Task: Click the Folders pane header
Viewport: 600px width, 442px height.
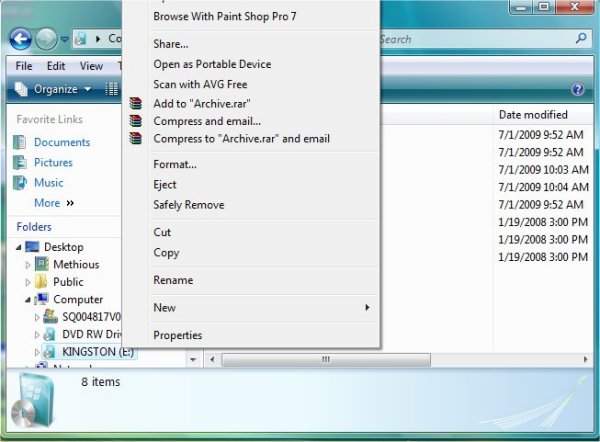Action: [x=34, y=227]
